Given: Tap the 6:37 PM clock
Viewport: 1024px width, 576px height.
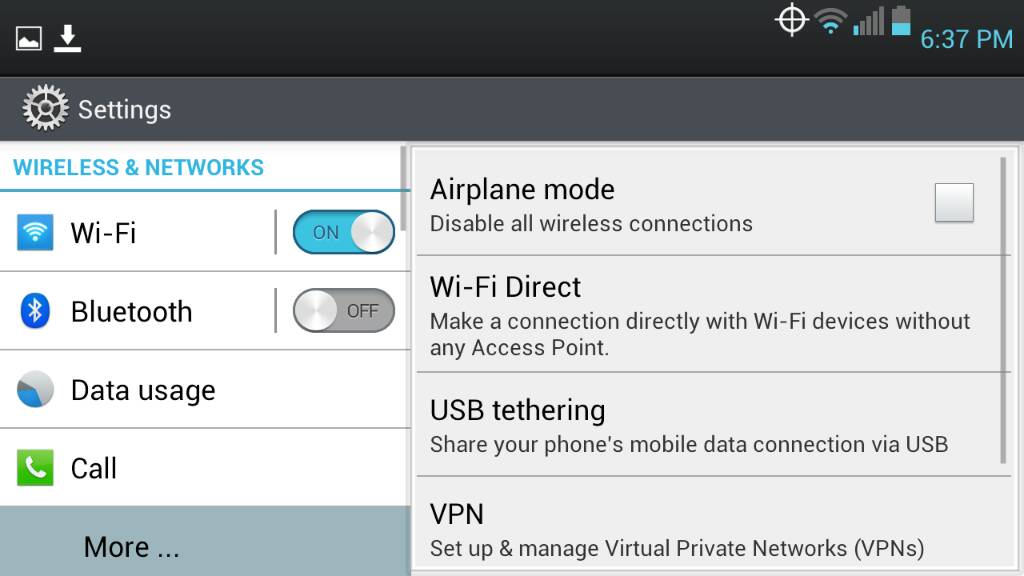Looking at the screenshot, I should coord(967,39).
